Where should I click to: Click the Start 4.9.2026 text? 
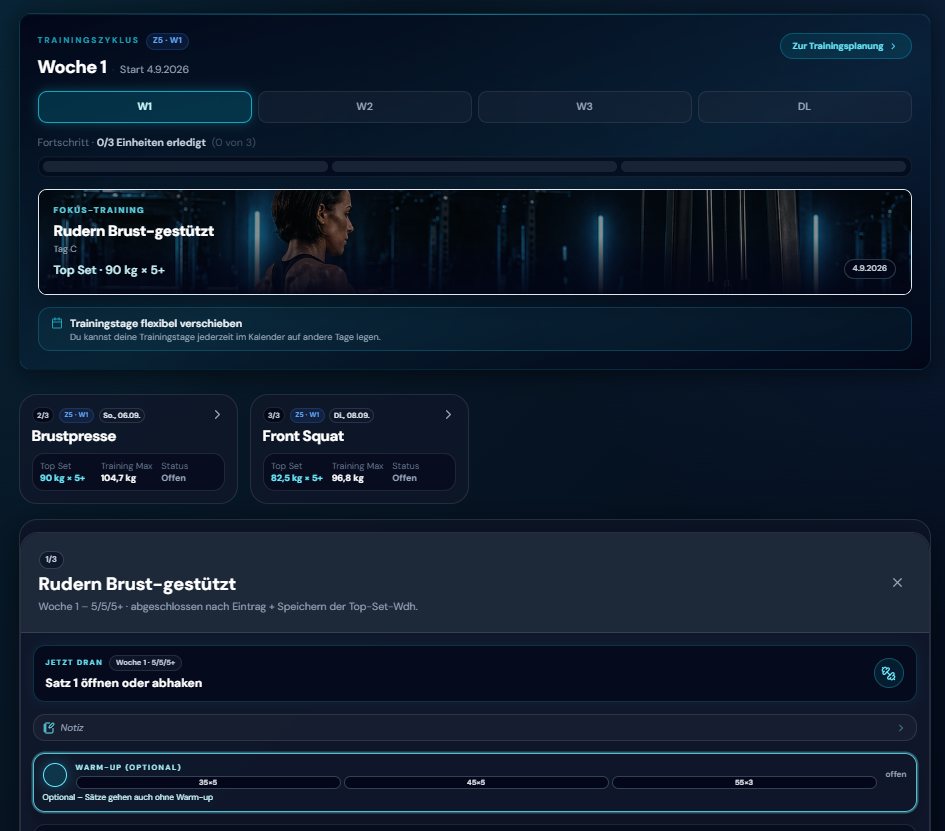(154, 69)
